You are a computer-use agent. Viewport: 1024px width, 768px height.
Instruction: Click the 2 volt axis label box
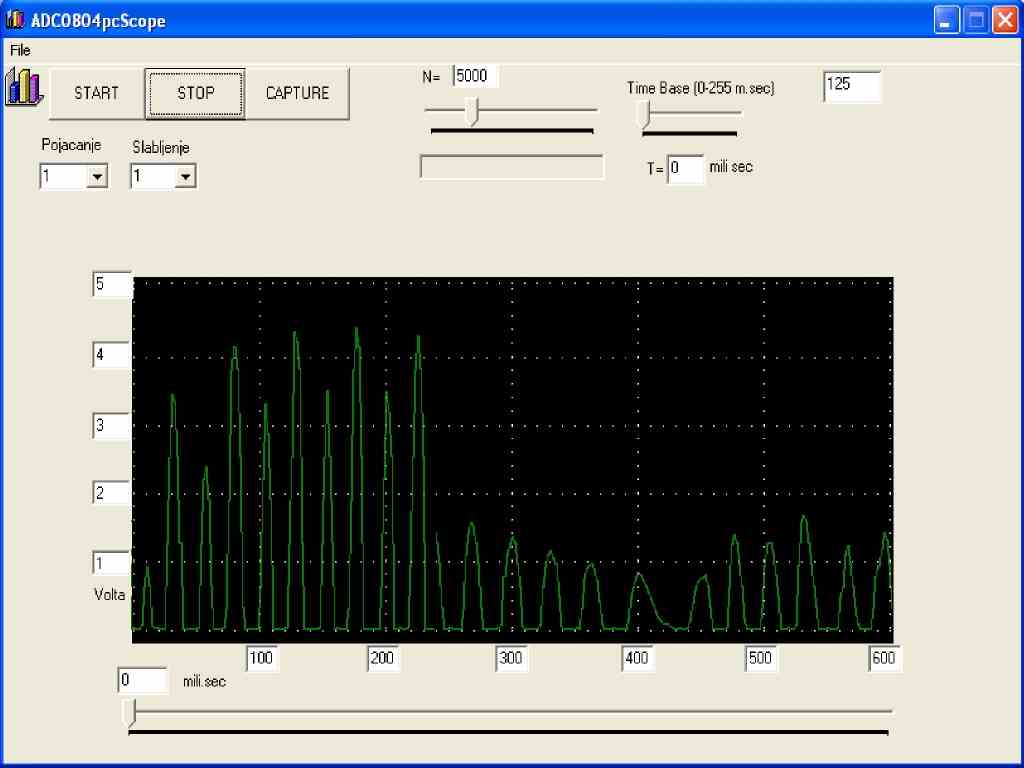[112, 492]
